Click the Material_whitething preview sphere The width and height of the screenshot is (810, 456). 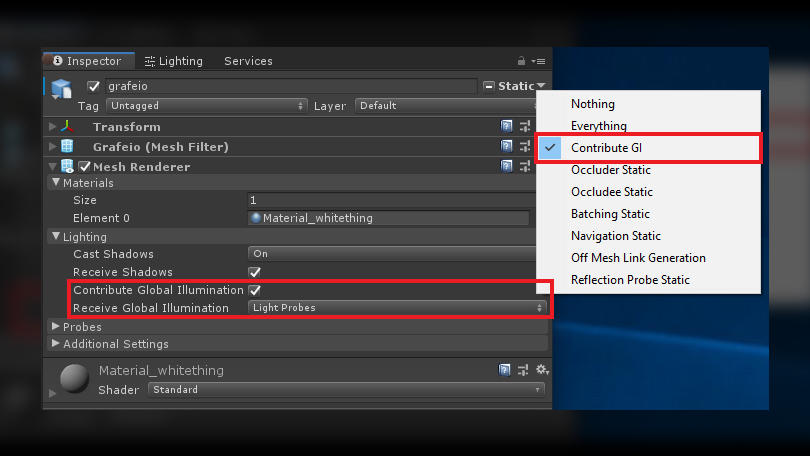pyautogui.click(x=74, y=379)
